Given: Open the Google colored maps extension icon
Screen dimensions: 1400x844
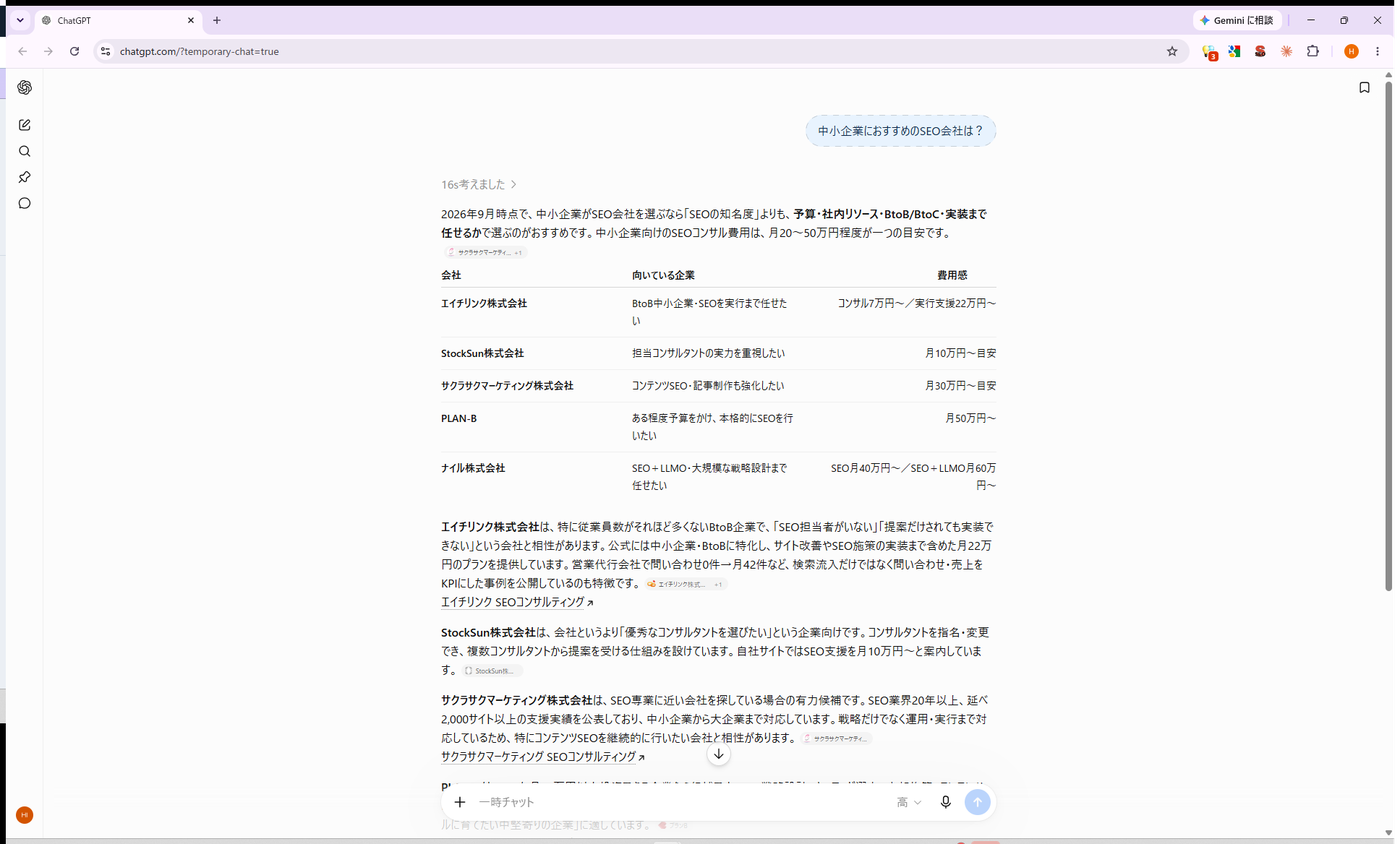Looking at the screenshot, I should pyautogui.click(x=1235, y=51).
